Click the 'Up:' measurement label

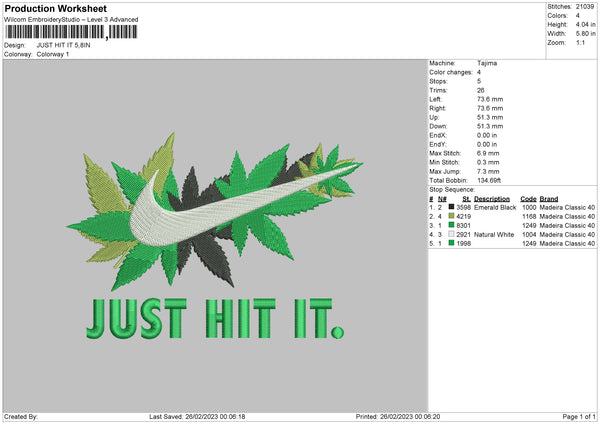(x=434, y=117)
